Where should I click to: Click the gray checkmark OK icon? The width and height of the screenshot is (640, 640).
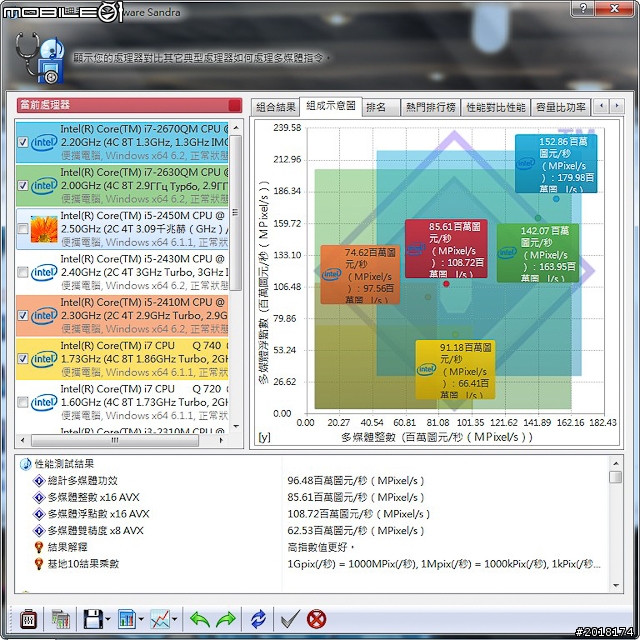click(x=291, y=619)
